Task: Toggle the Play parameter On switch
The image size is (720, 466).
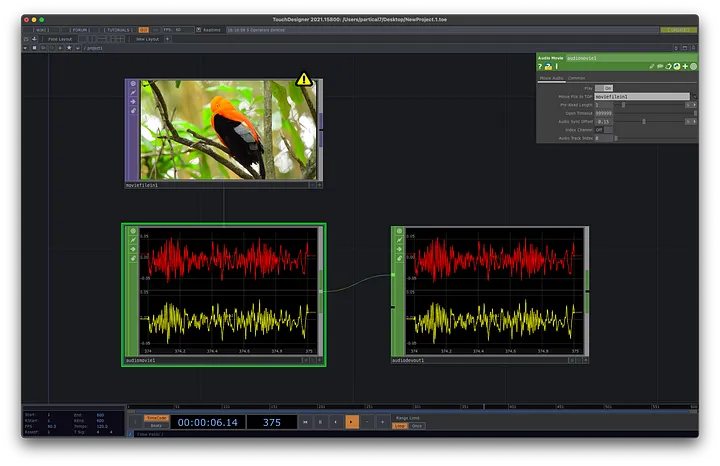Action: point(607,88)
